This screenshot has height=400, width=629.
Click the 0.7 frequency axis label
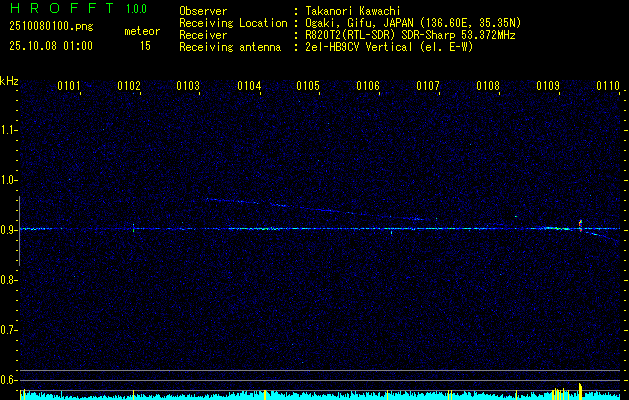9,330
